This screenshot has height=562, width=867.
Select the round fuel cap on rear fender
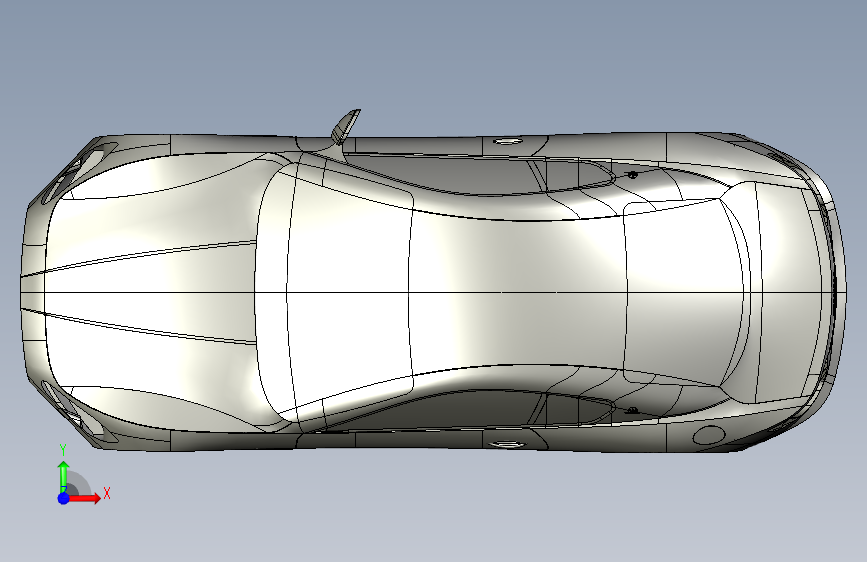(x=708, y=436)
